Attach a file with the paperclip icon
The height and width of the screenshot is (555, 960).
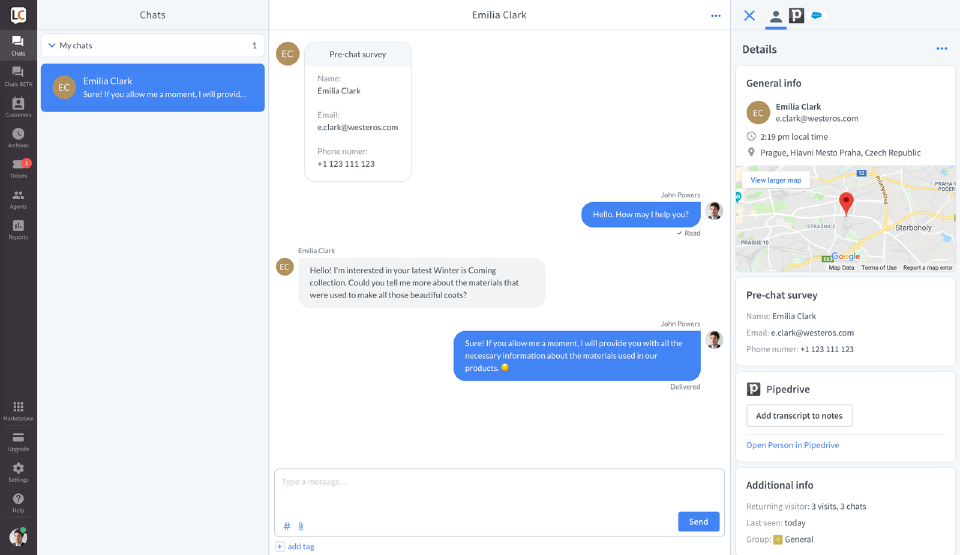click(300, 526)
